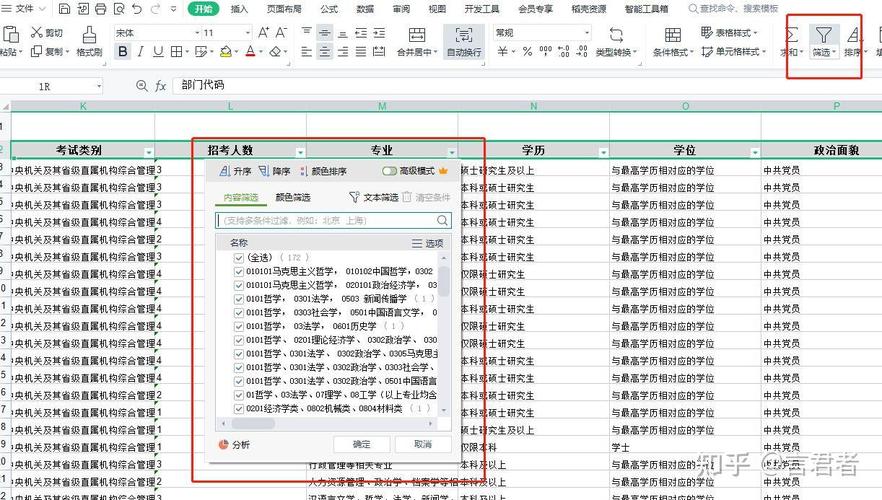
Task: Open the 文件 file menu
Action: pos(23,9)
